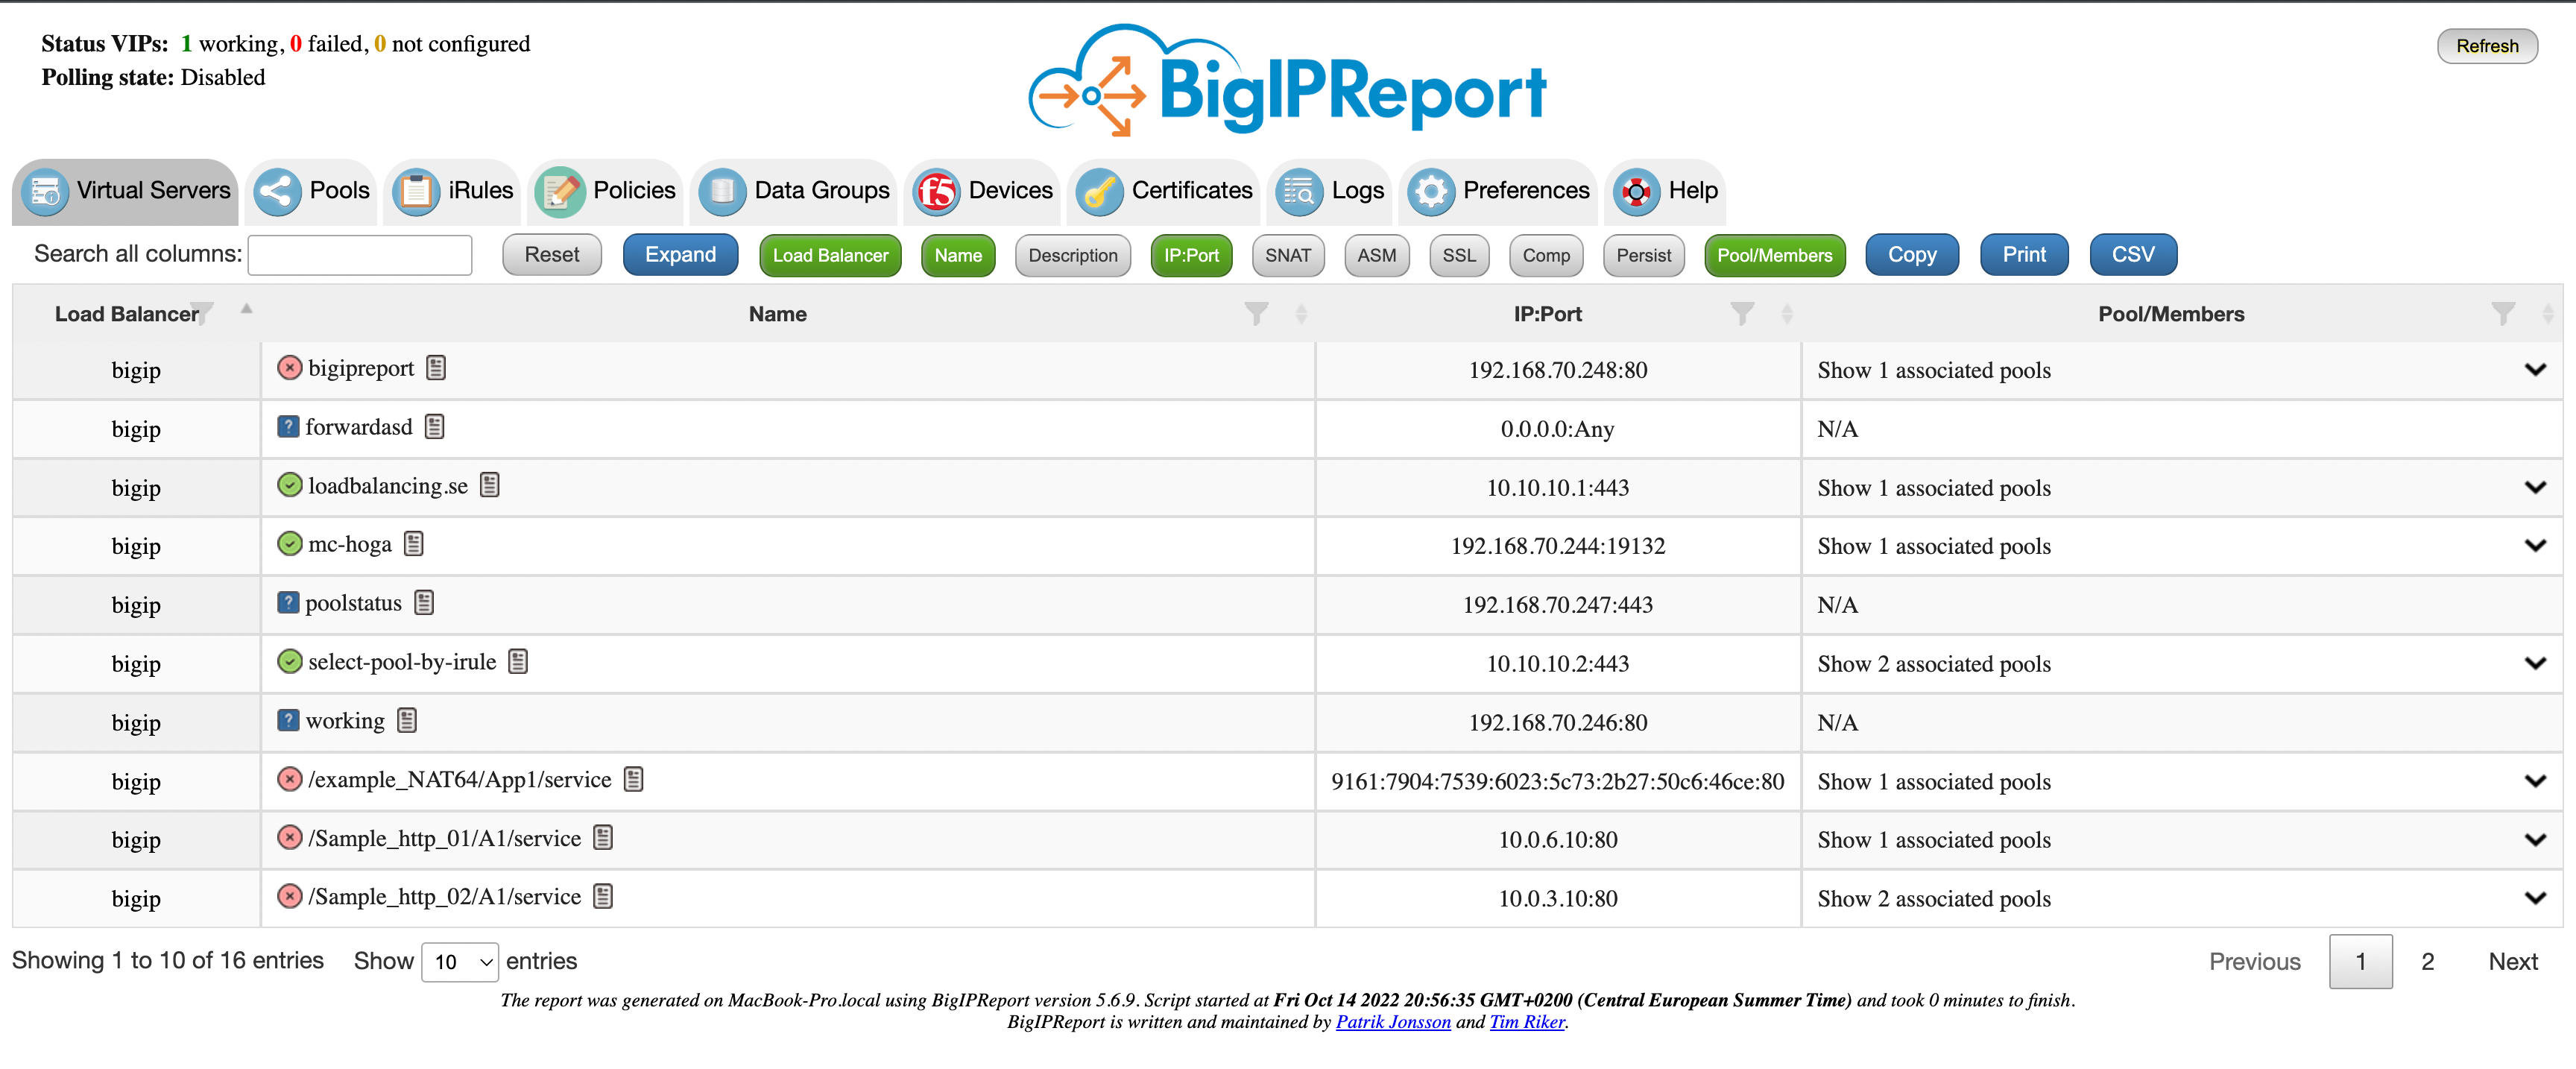The width and height of the screenshot is (2576, 1069).
Task: Click the blue unknown-status icon beside poolstatus
Action: (x=288, y=603)
